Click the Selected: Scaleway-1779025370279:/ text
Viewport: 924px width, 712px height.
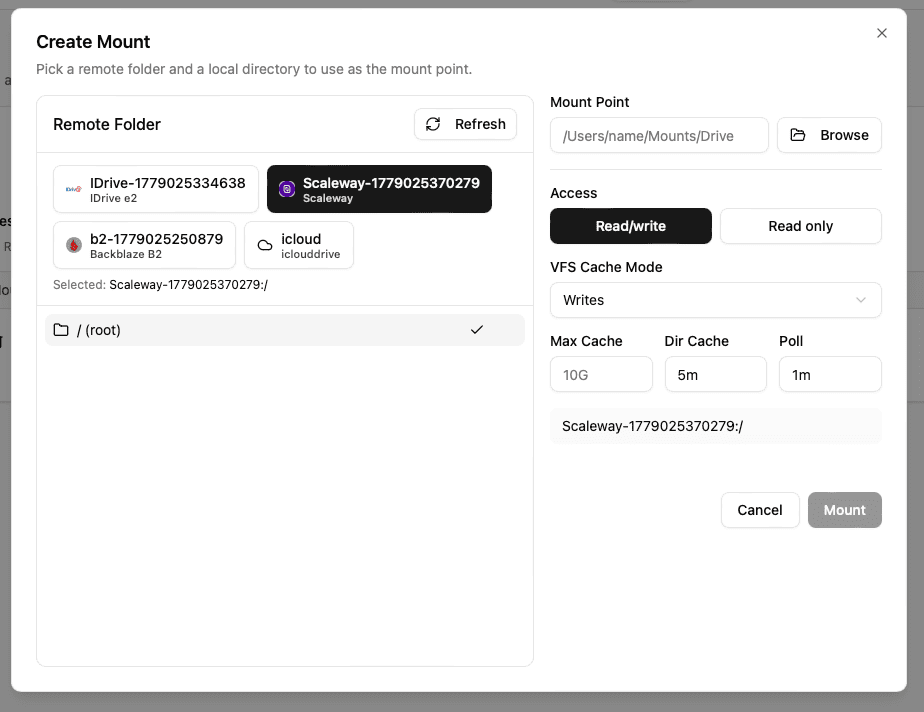(x=160, y=285)
